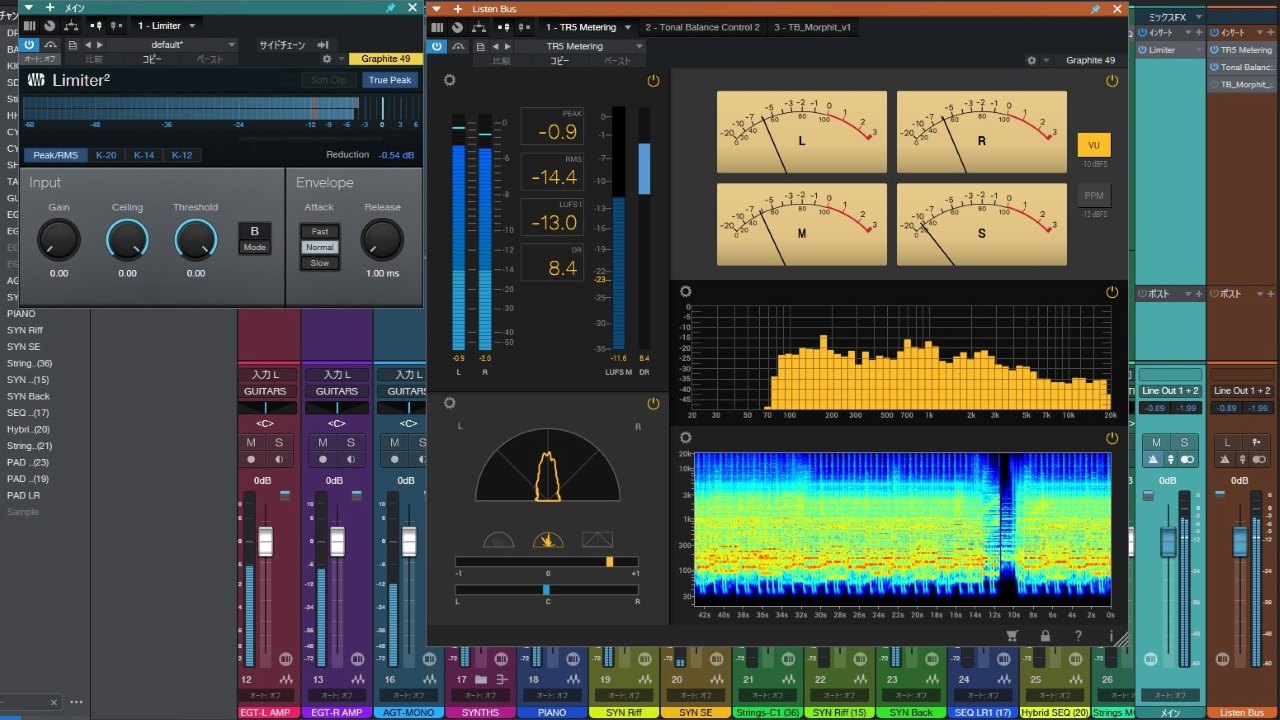
Task: Toggle spectrum analyzer power icon
Action: tap(1112, 292)
